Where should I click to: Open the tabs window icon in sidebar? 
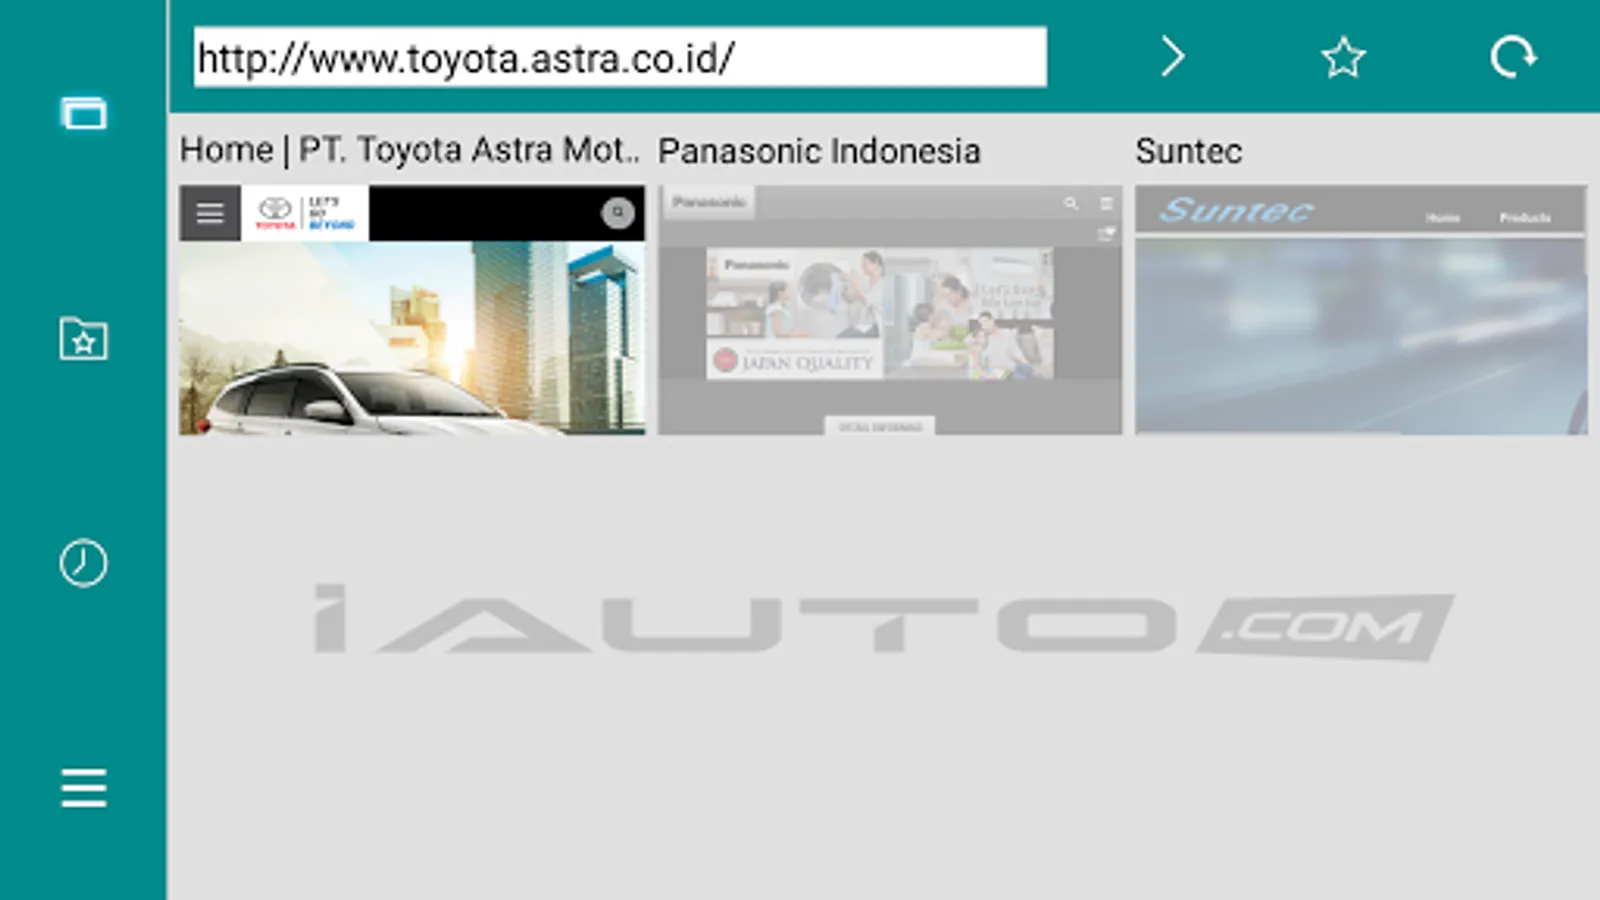tap(83, 113)
